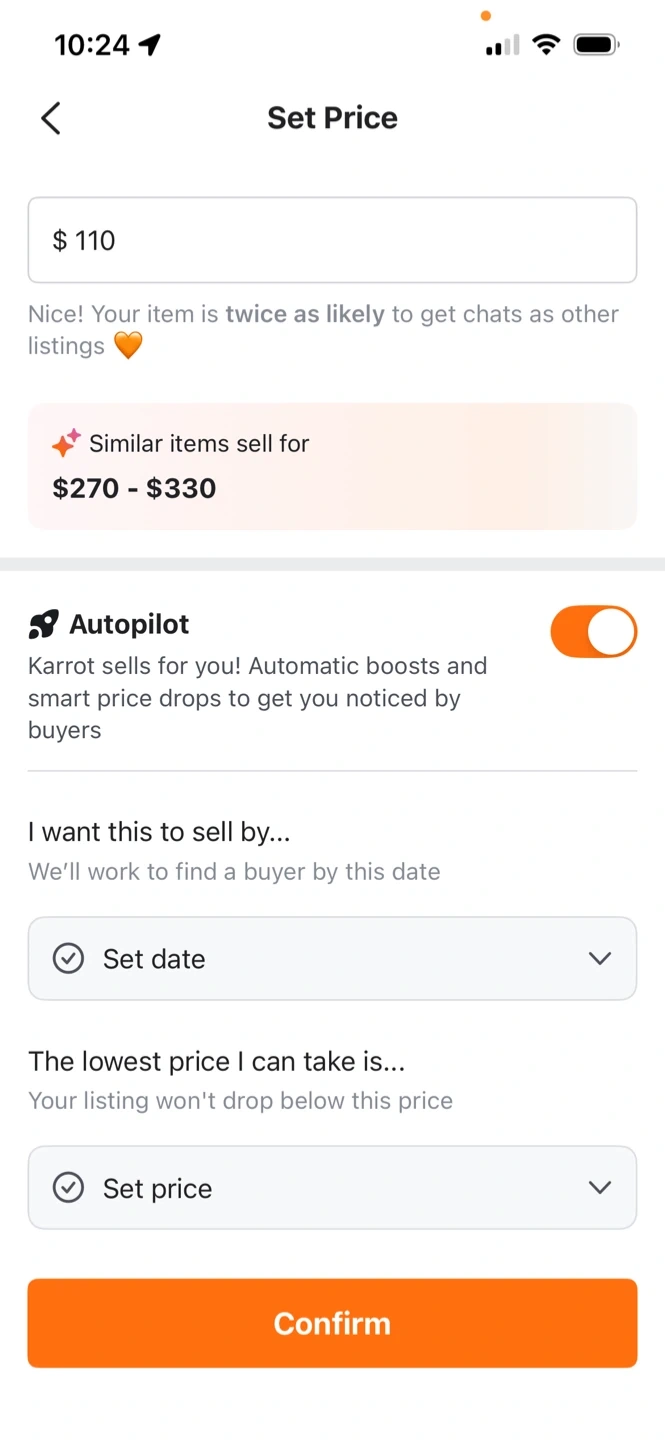Tap the orange heart emoji

[x=128, y=347]
